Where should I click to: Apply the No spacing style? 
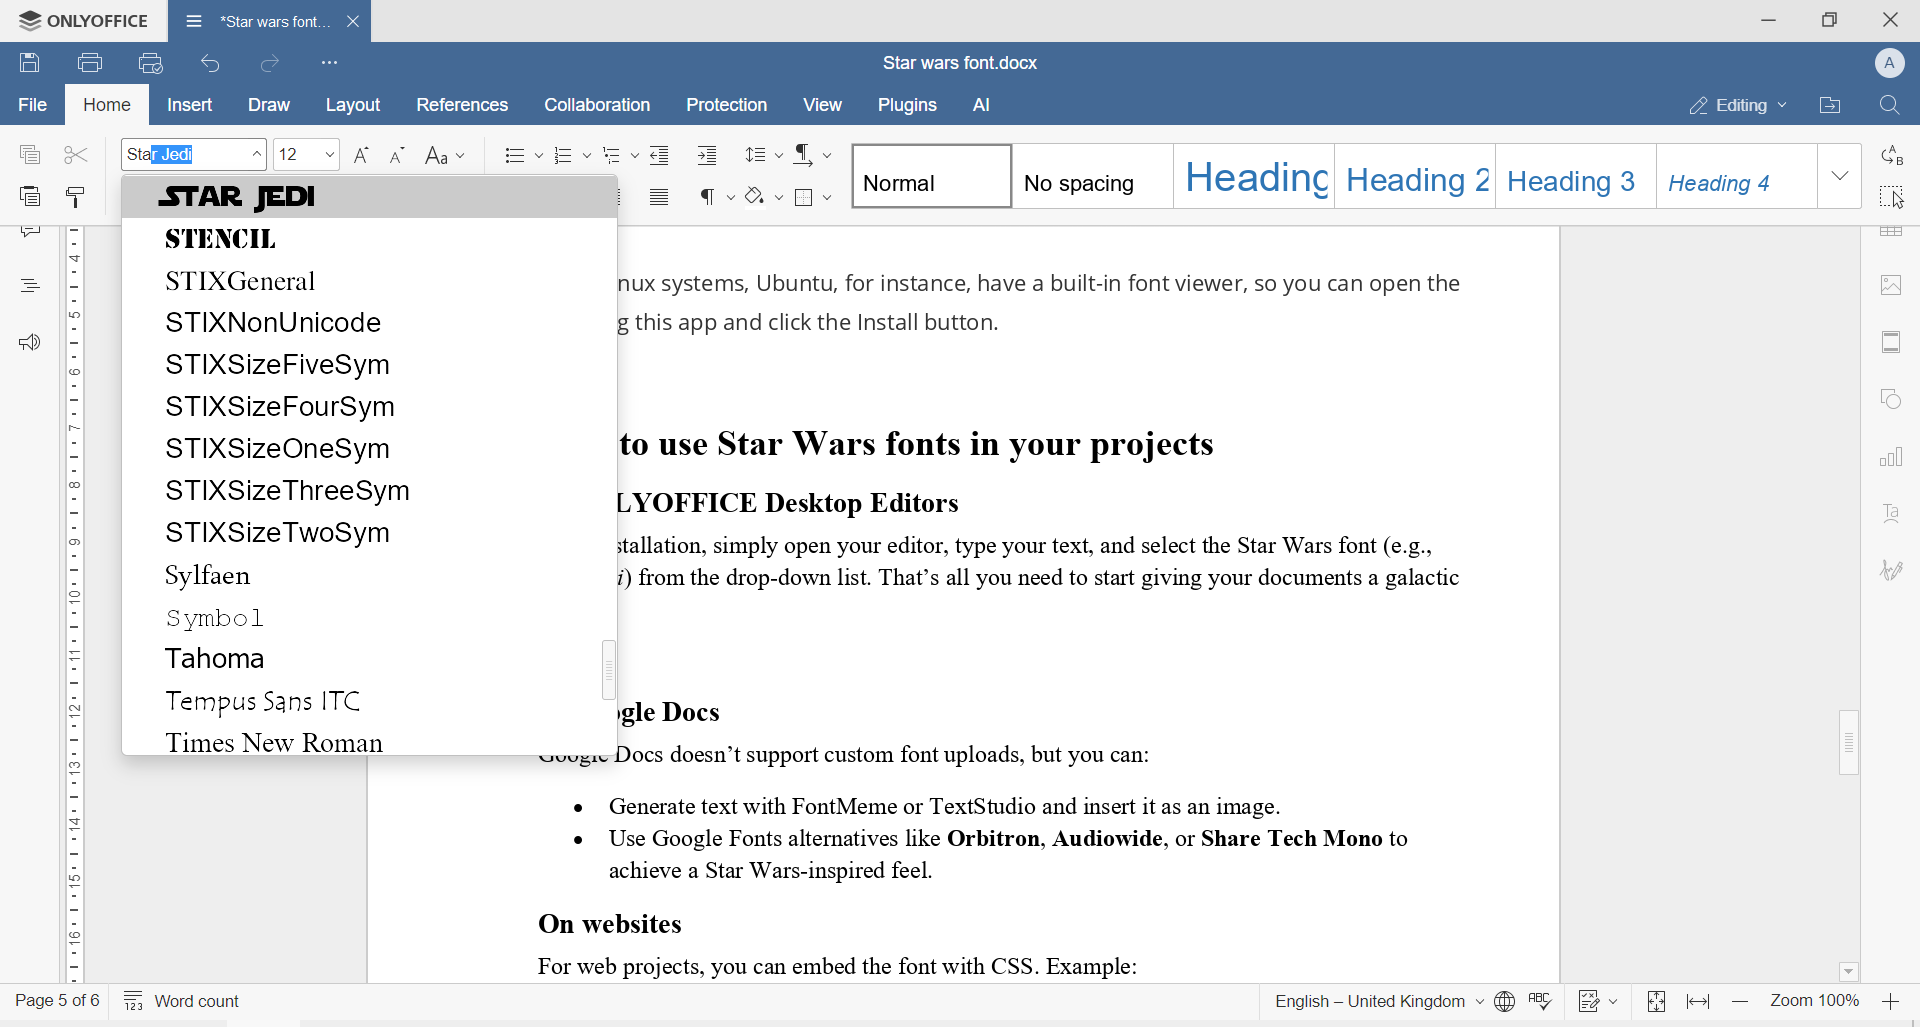tap(1093, 177)
